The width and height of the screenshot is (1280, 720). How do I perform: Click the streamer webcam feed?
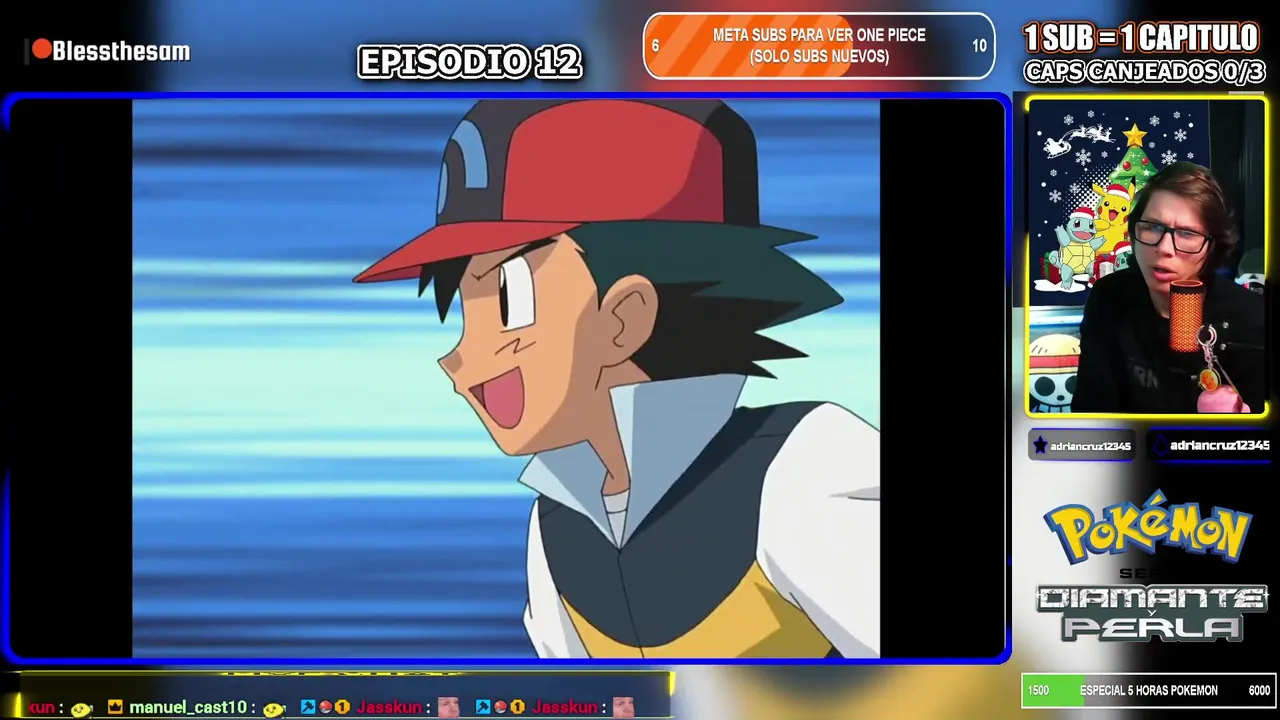click(1147, 257)
